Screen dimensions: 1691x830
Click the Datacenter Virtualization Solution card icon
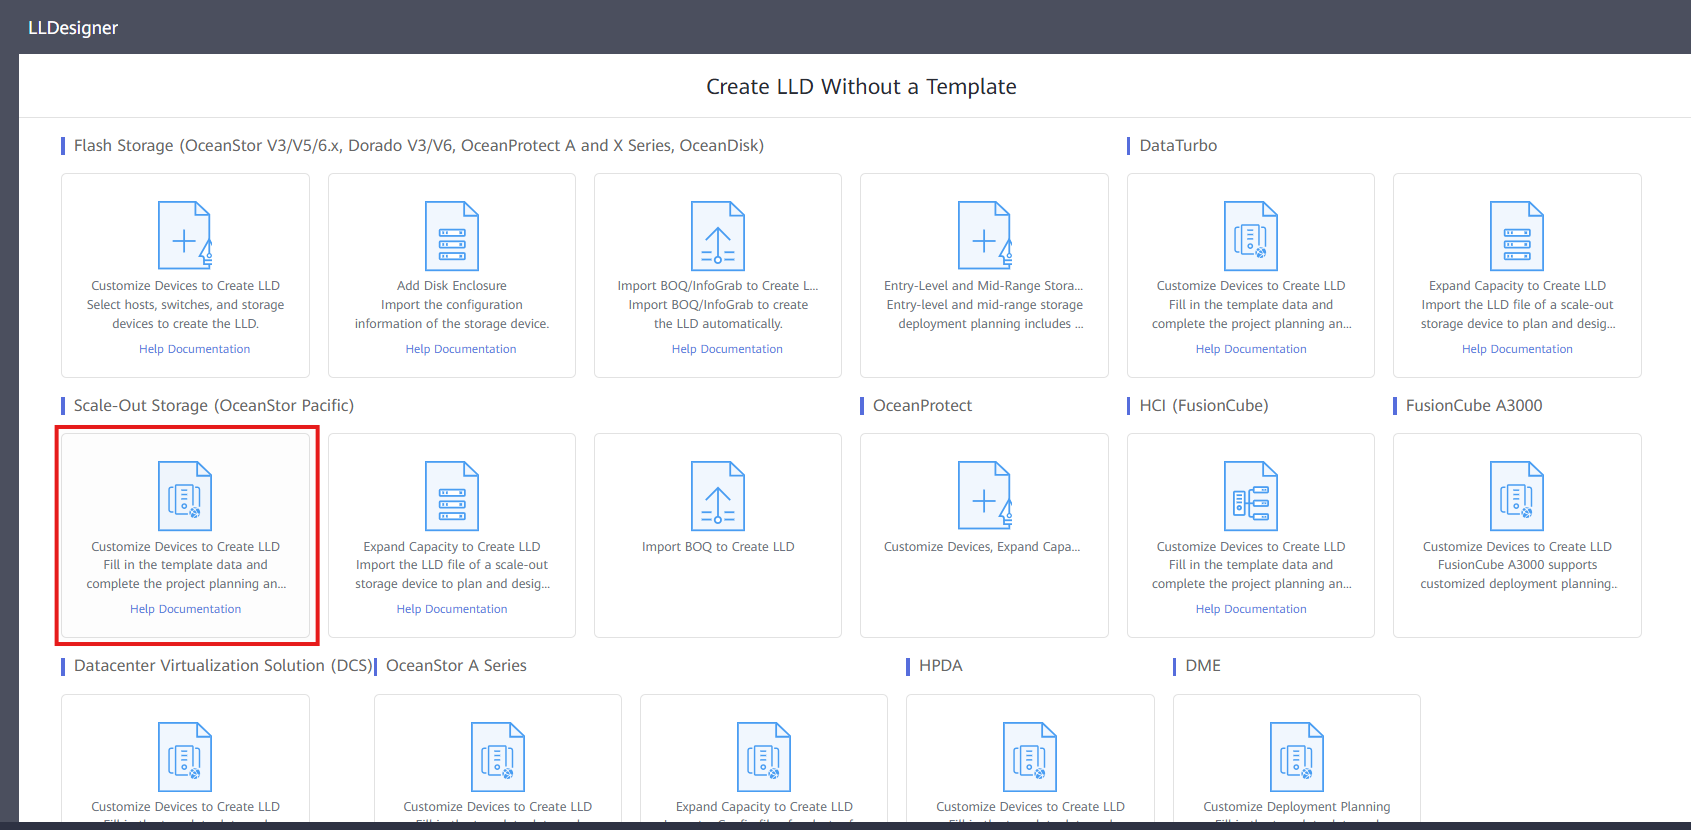(x=185, y=757)
